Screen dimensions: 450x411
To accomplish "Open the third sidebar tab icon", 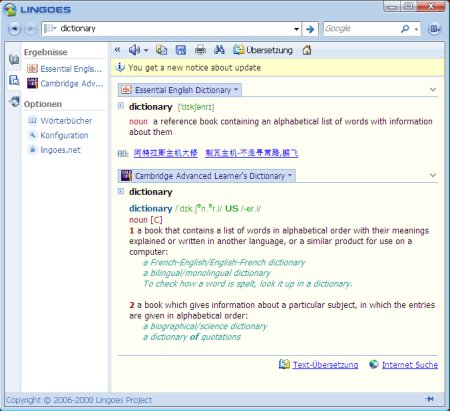I will (x=14, y=101).
